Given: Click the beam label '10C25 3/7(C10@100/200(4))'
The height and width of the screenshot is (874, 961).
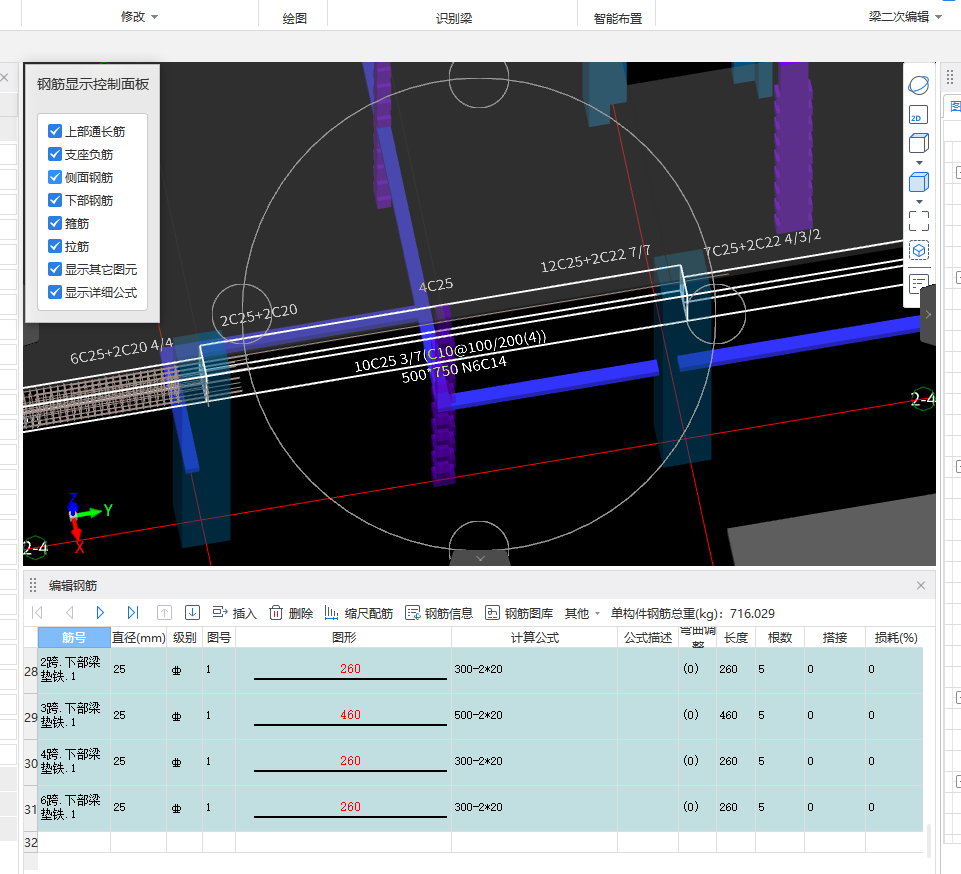Looking at the screenshot, I should click(x=450, y=354).
